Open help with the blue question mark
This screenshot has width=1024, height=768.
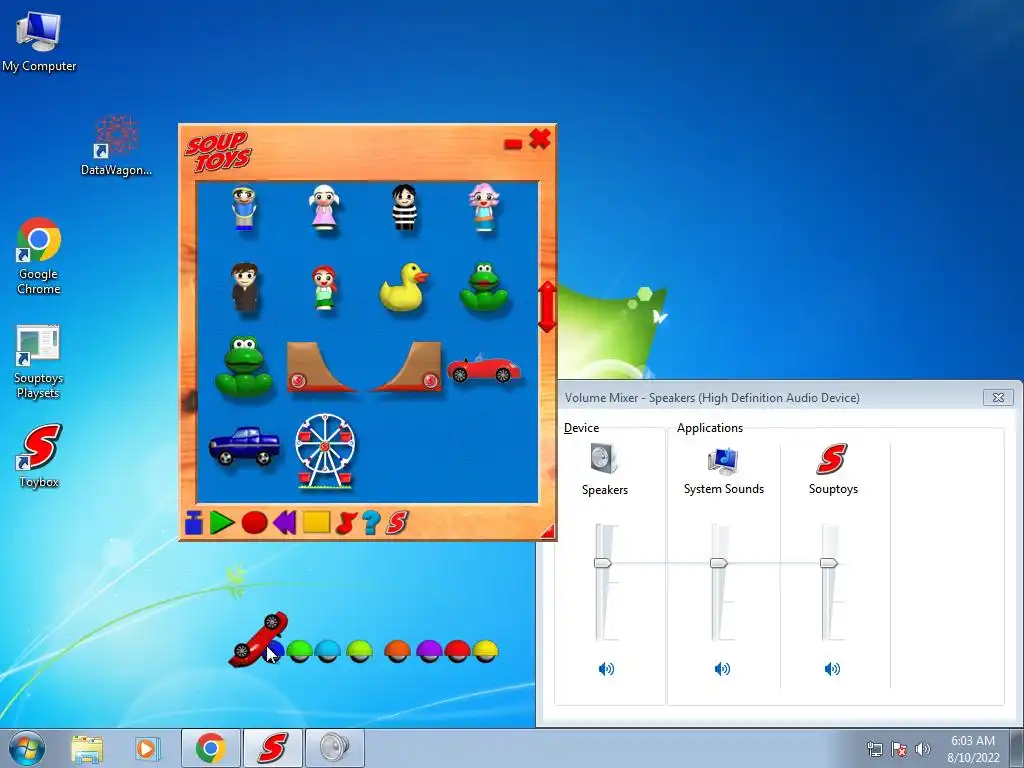(x=371, y=523)
